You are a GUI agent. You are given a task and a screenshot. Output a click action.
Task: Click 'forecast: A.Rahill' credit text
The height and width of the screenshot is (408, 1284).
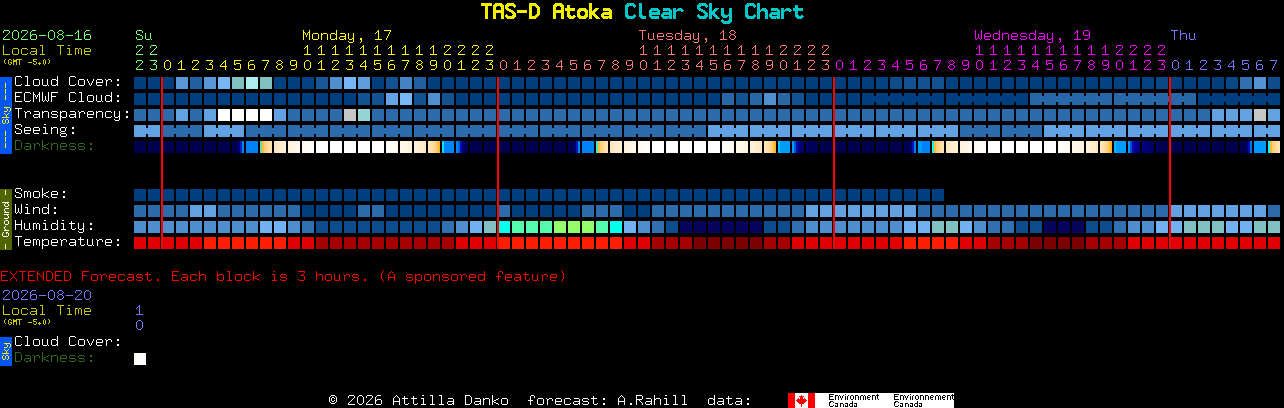(607, 400)
